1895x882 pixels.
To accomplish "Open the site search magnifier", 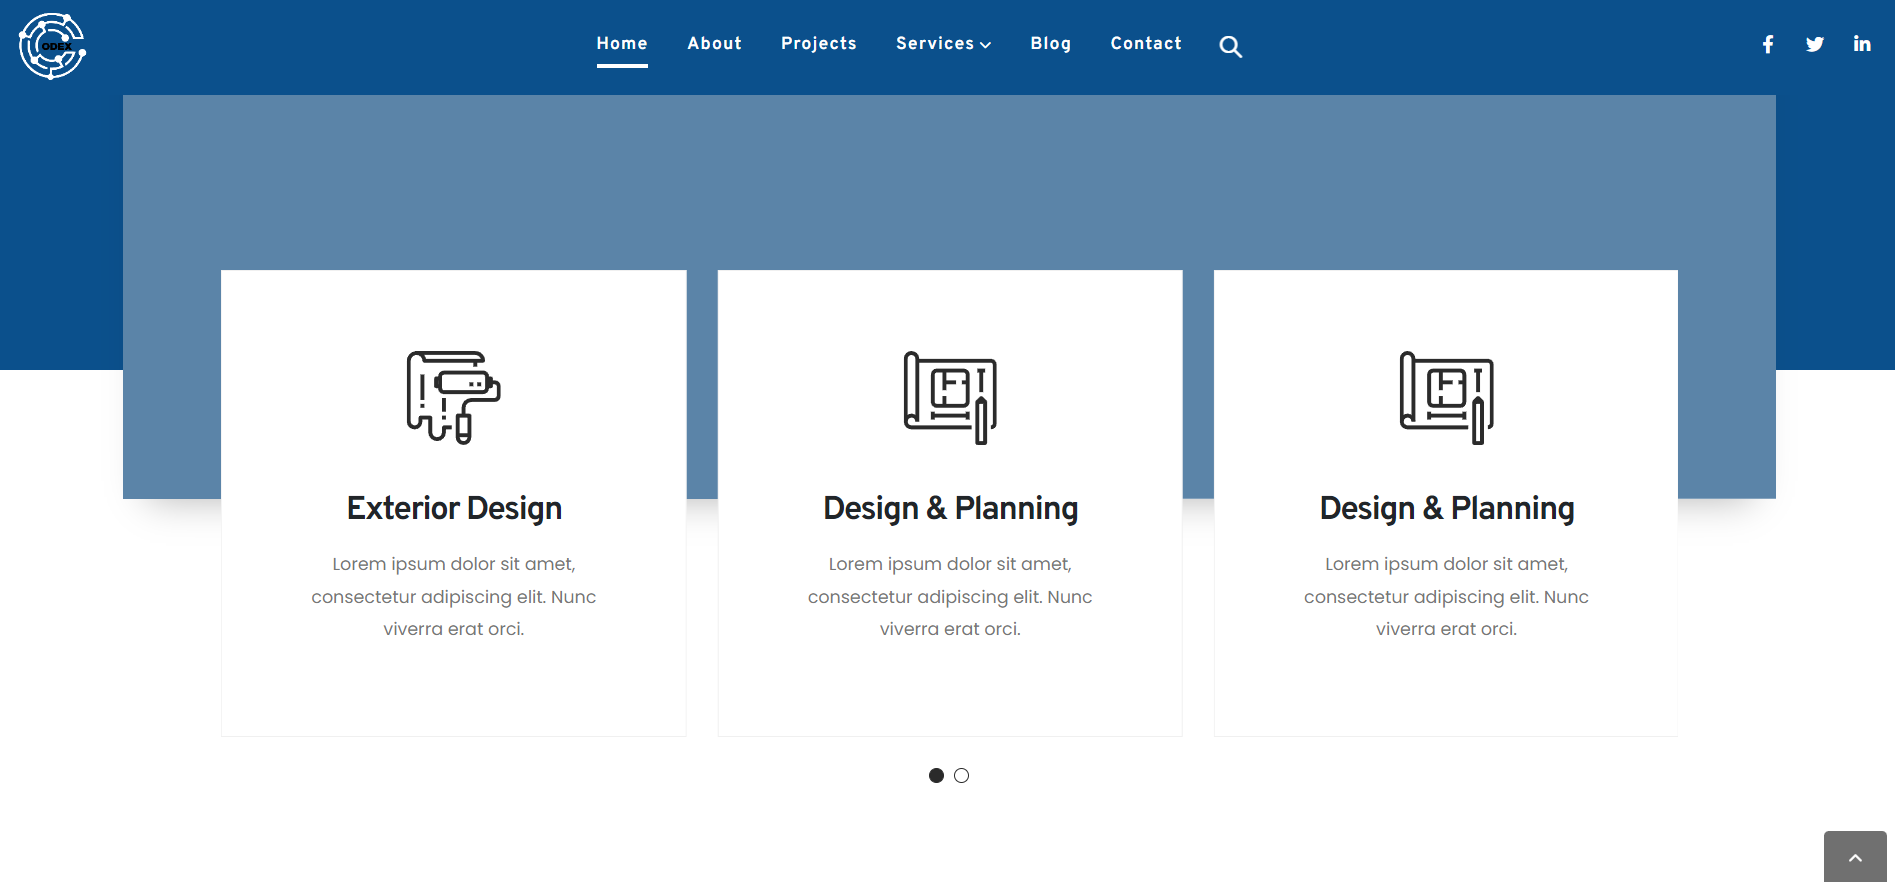I will (1230, 47).
